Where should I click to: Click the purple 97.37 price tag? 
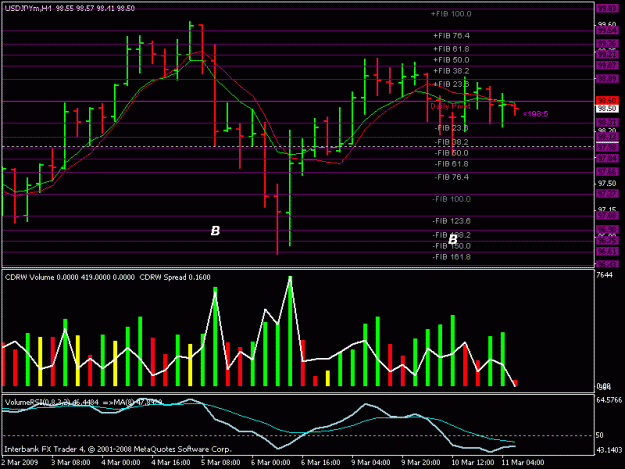(x=607, y=194)
